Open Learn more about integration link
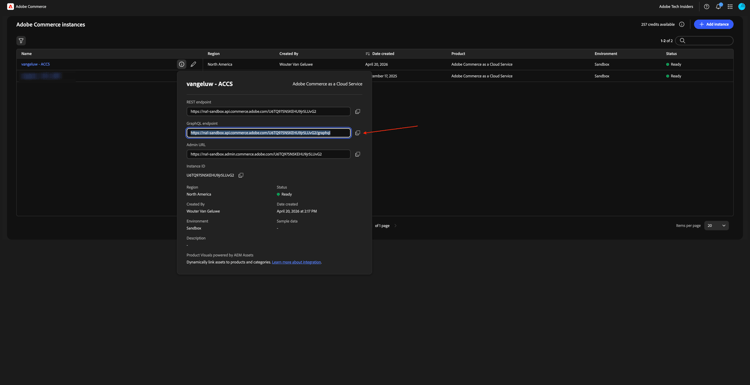The image size is (750, 385). [x=297, y=262]
